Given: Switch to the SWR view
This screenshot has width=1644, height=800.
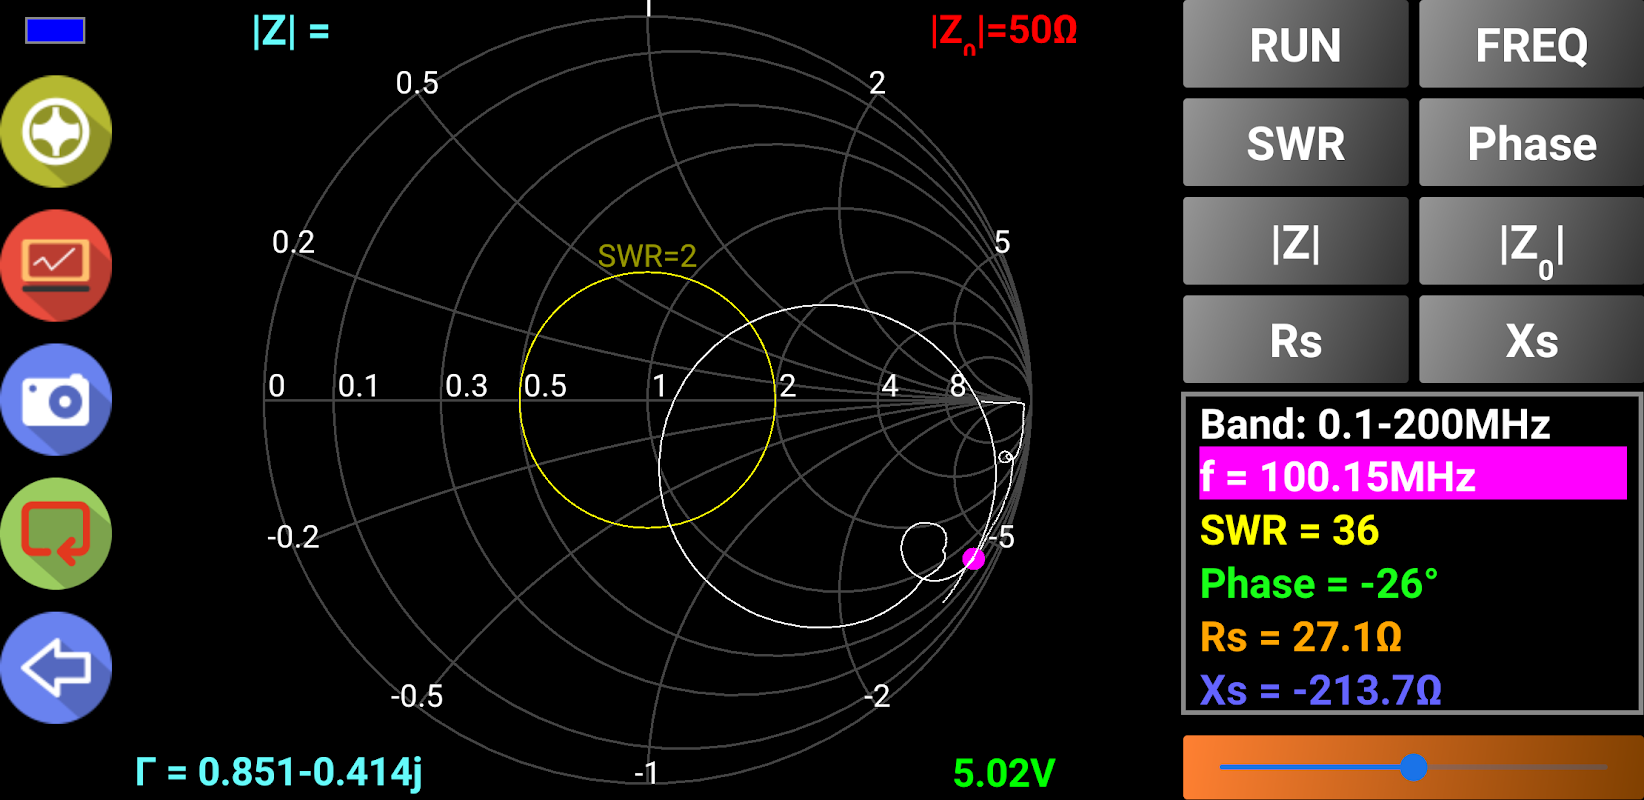Looking at the screenshot, I should (x=1295, y=143).
